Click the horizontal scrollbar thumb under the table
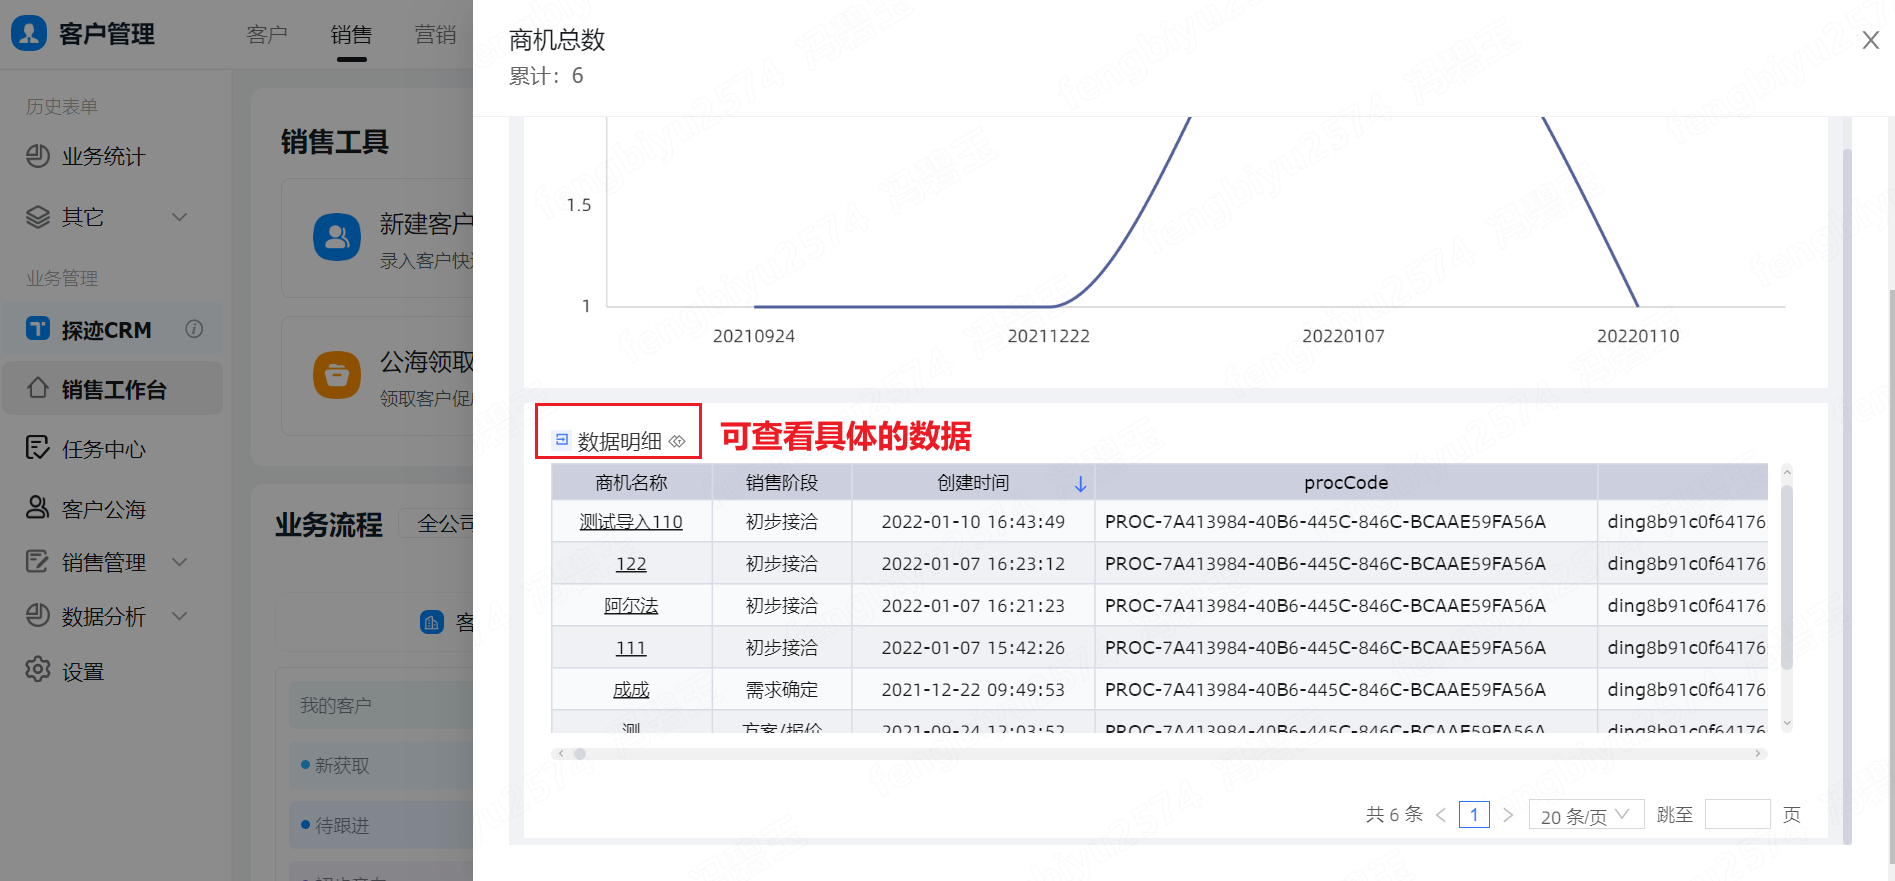Image resolution: width=1895 pixels, height=881 pixels. tap(580, 754)
